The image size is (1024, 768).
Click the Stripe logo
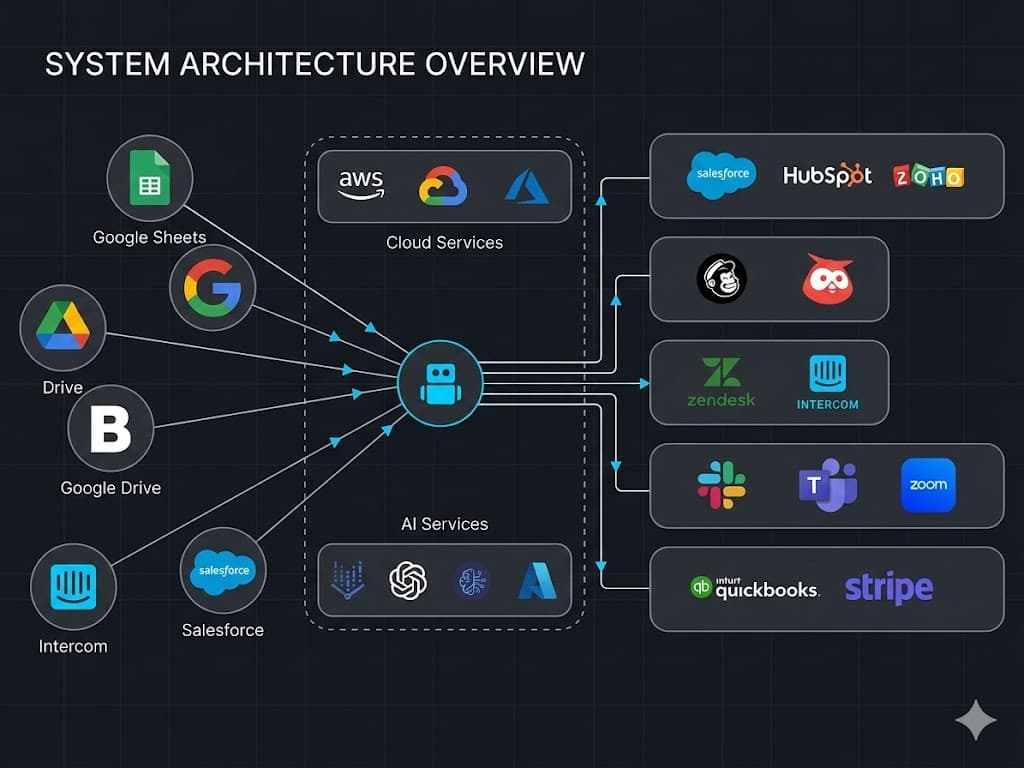coord(888,589)
